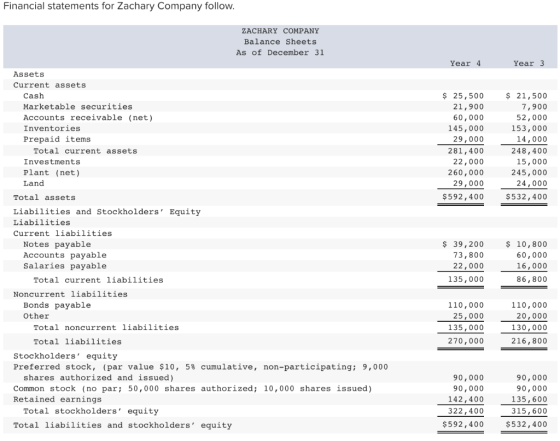This screenshot has width=560, height=441.
Task: Click Inventories Year 3 value 153,000
Action: pos(529,128)
